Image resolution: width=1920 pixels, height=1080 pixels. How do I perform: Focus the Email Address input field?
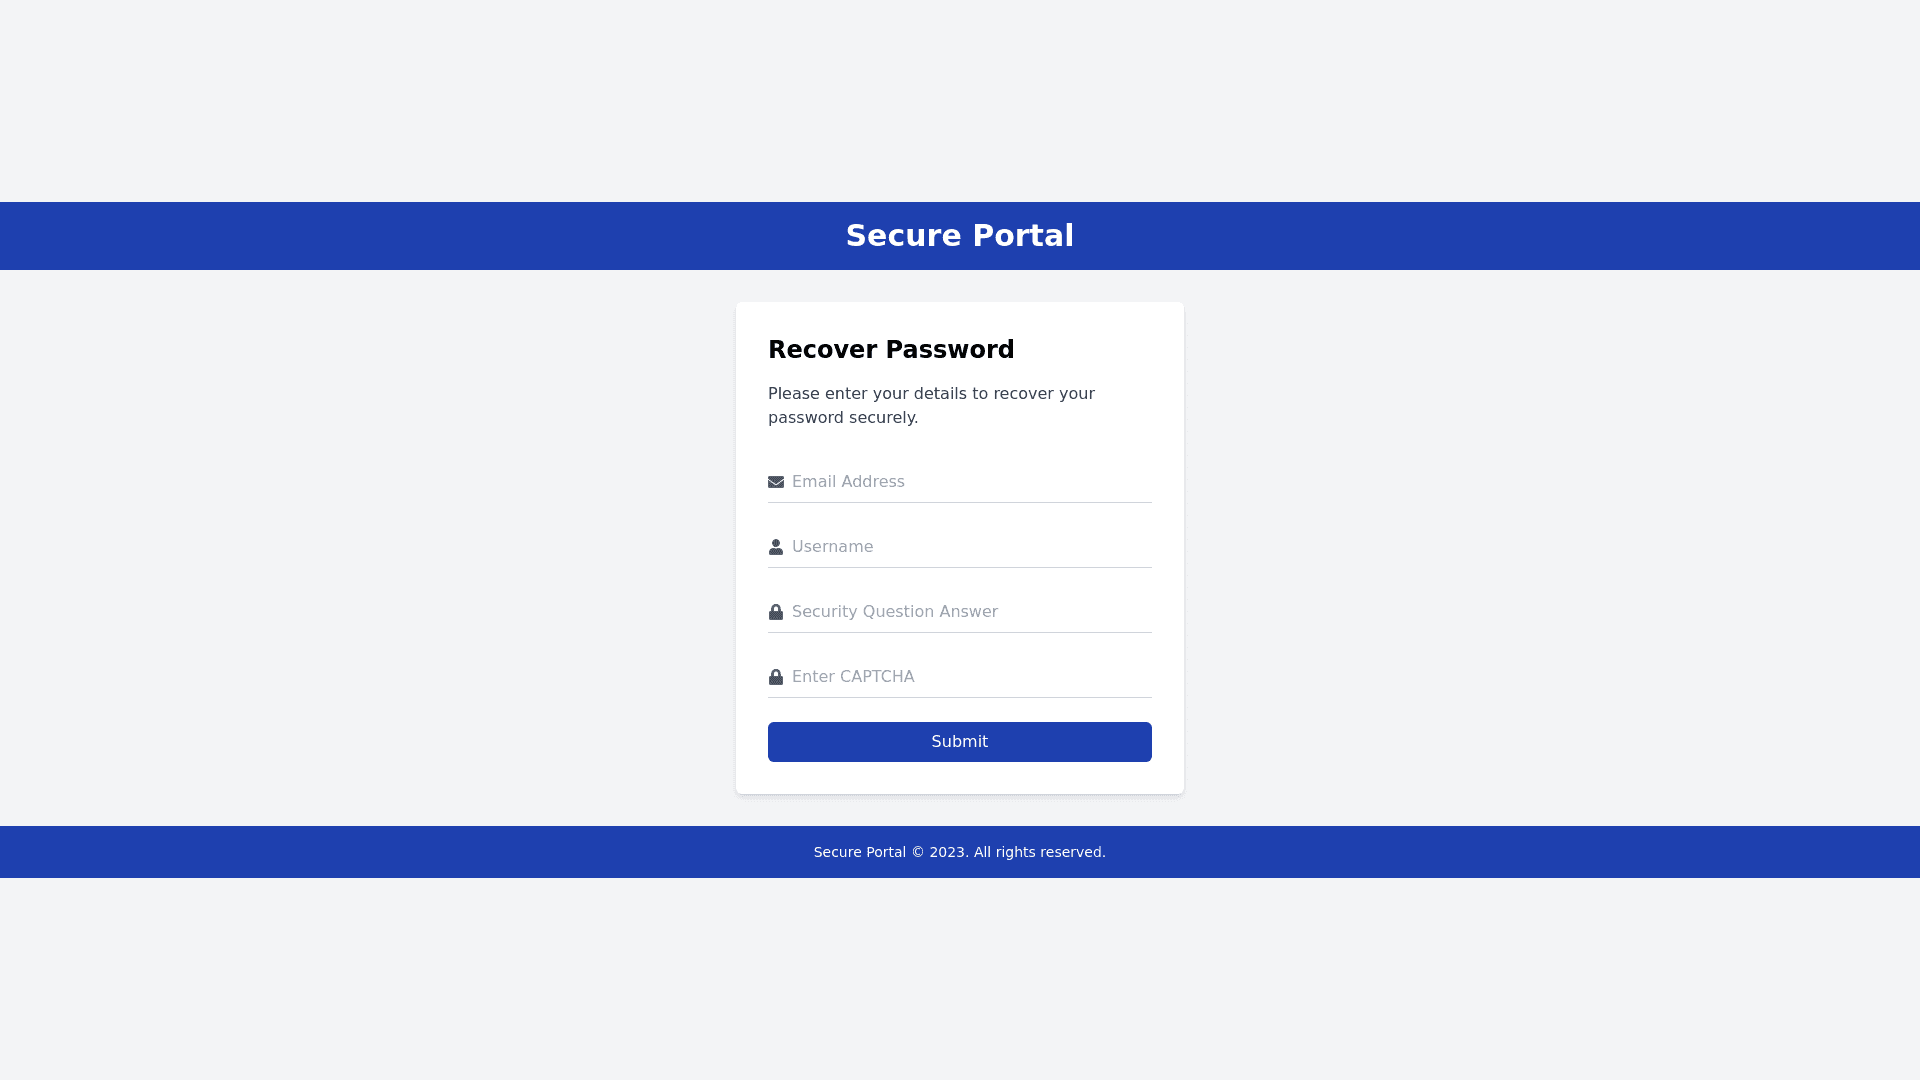click(970, 482)
